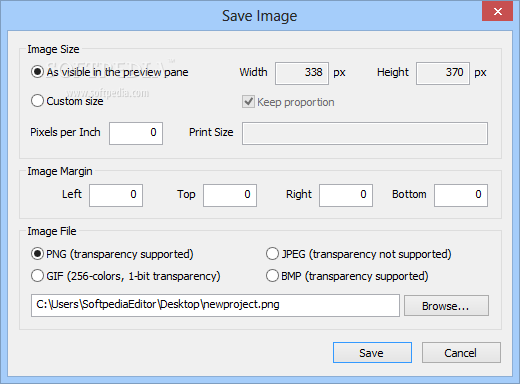The height and width of the screenshot is (384, 520).
Task: Click the 'Image Margin' group title
Action: [x=60, y=171]
